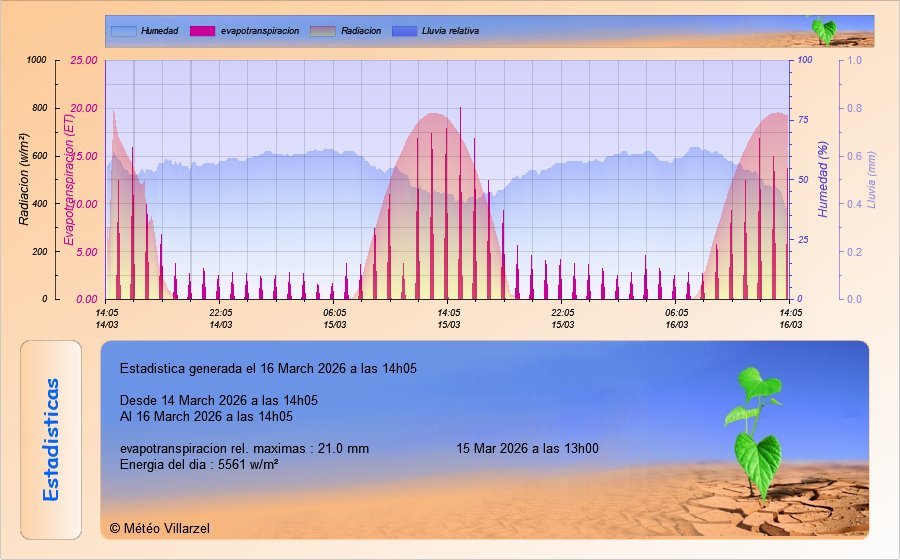The image size is (900, 560).
Task: Select the Evapotranspiracion (ET) axis title
Action: 69,180
